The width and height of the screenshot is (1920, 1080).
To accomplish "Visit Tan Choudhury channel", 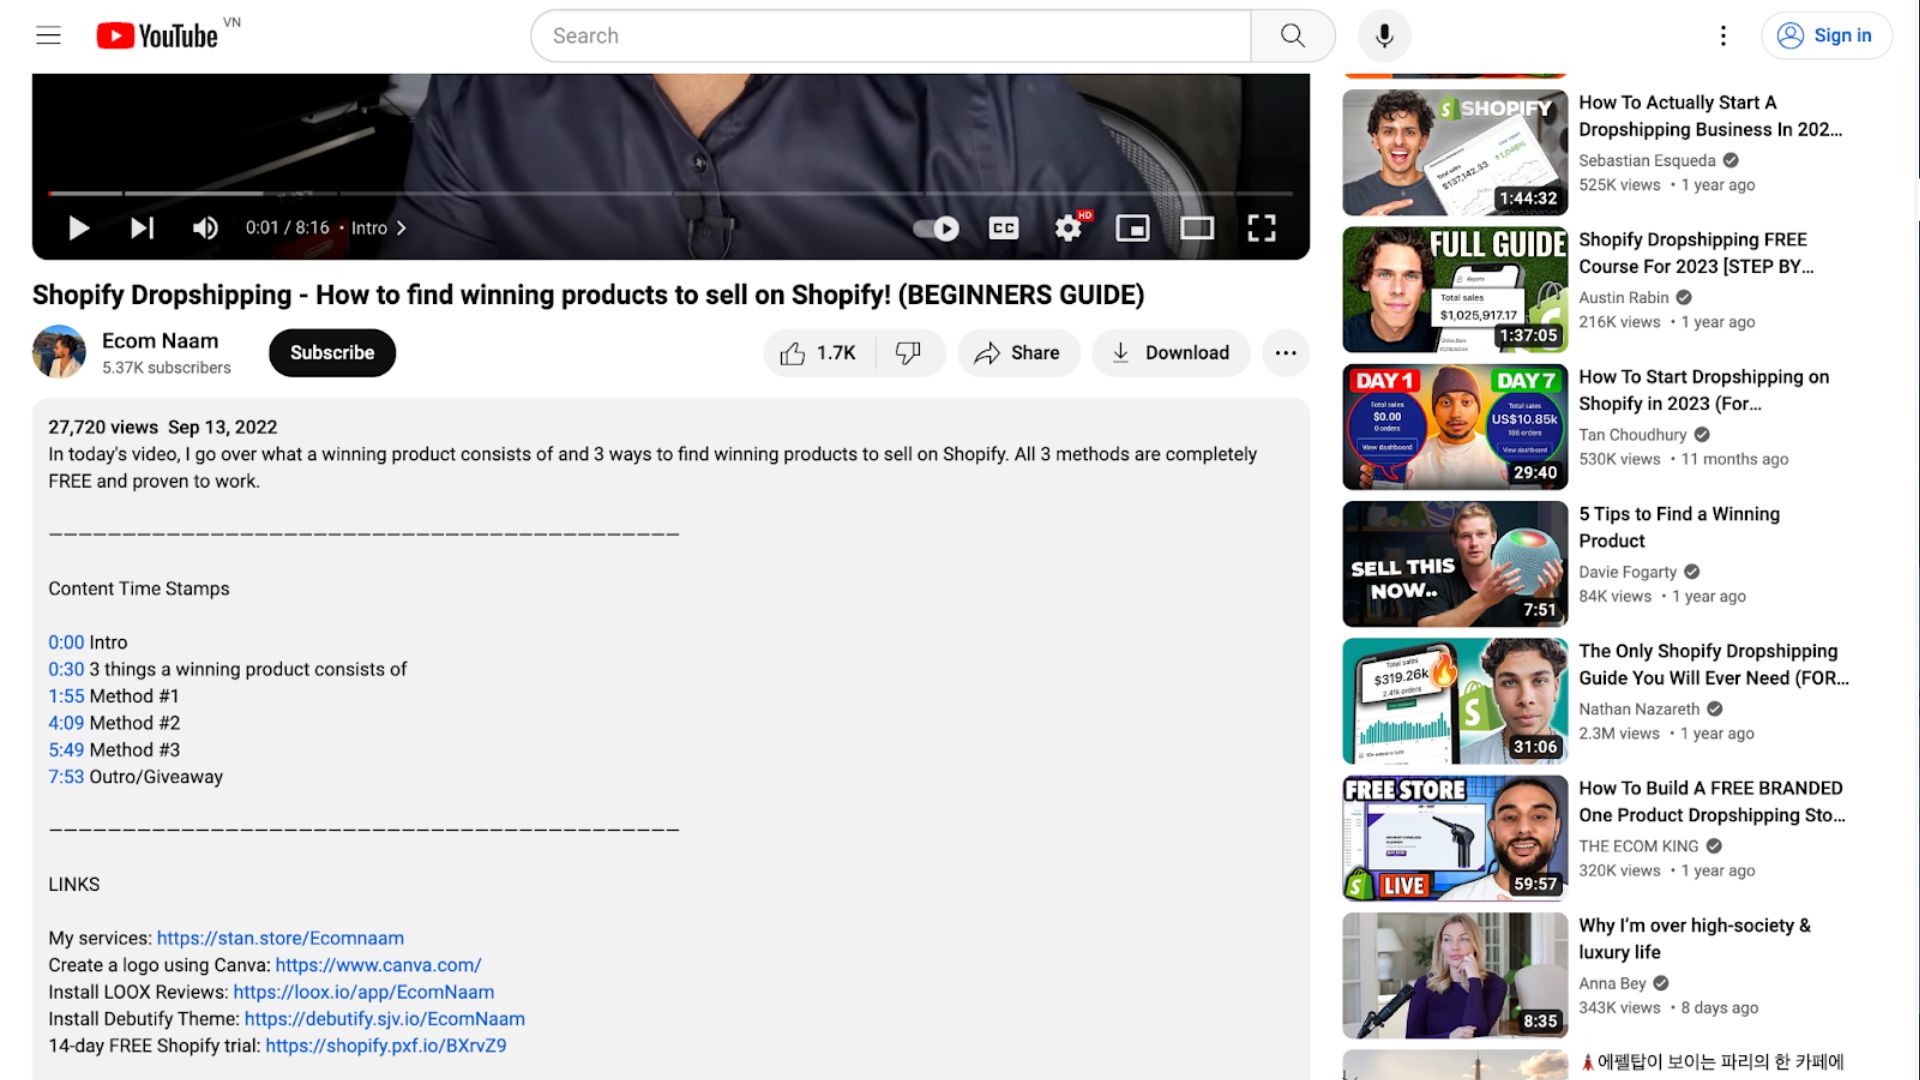I will coord(1633,435).
